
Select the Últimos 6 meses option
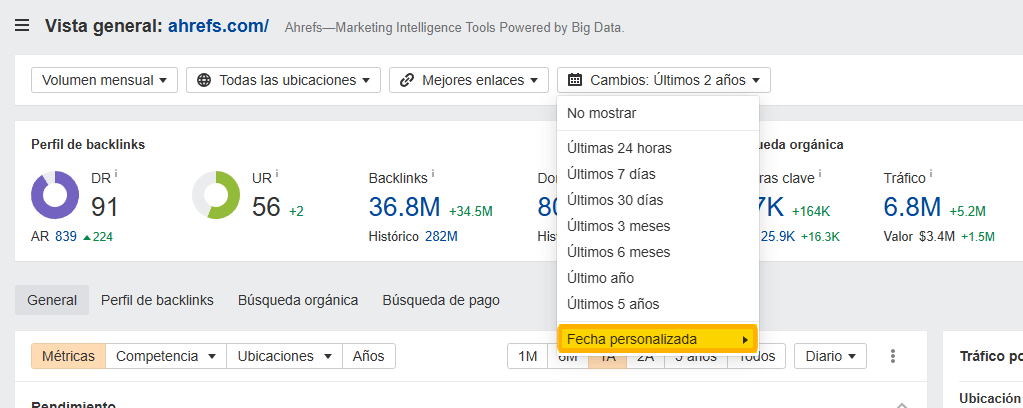(x=658, y=252)
